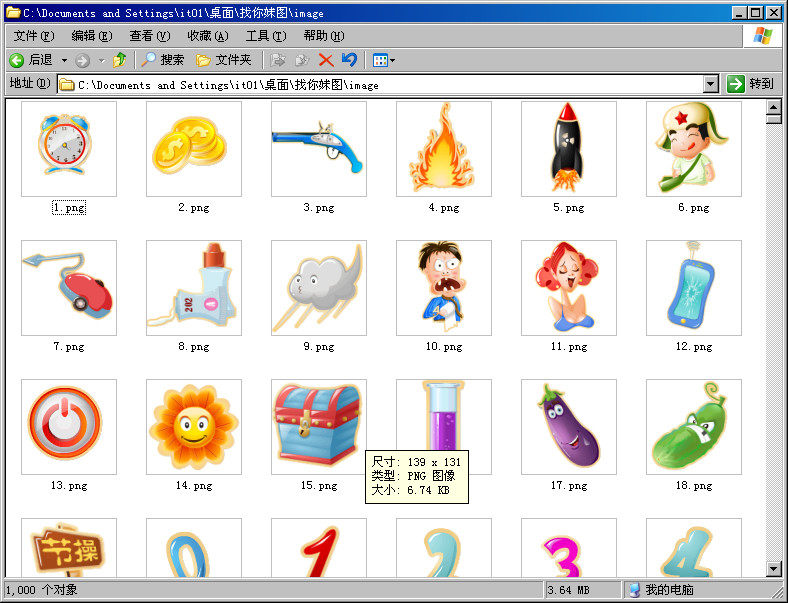Select the gold coins thumbnail 2.png
Viewport: 788px width, 603px height.
pos(194,149)
